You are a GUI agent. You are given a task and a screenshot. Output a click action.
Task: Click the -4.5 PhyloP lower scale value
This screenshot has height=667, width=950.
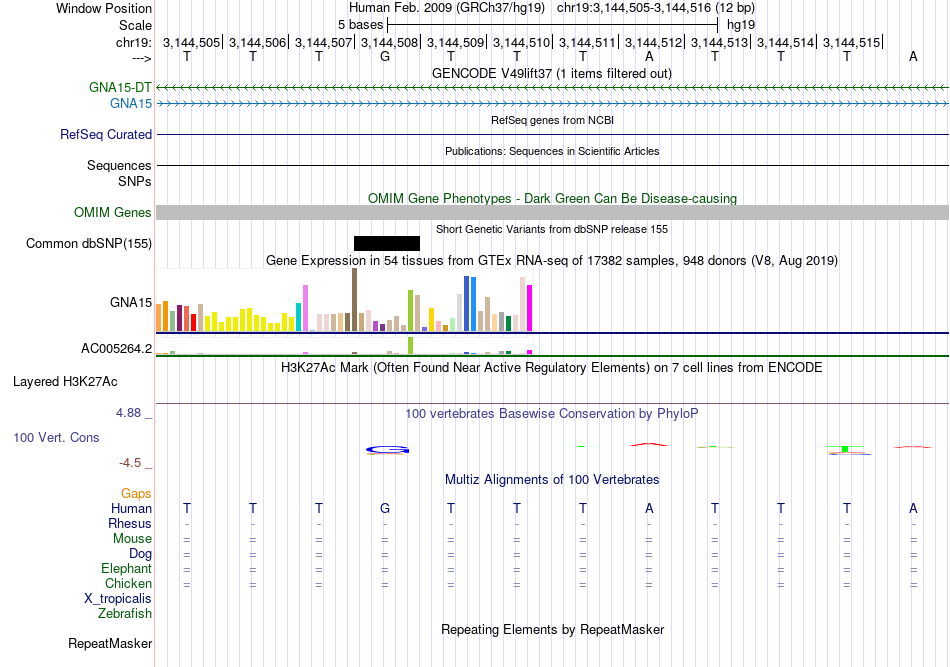pyautogui.click(x=130, y=463)
